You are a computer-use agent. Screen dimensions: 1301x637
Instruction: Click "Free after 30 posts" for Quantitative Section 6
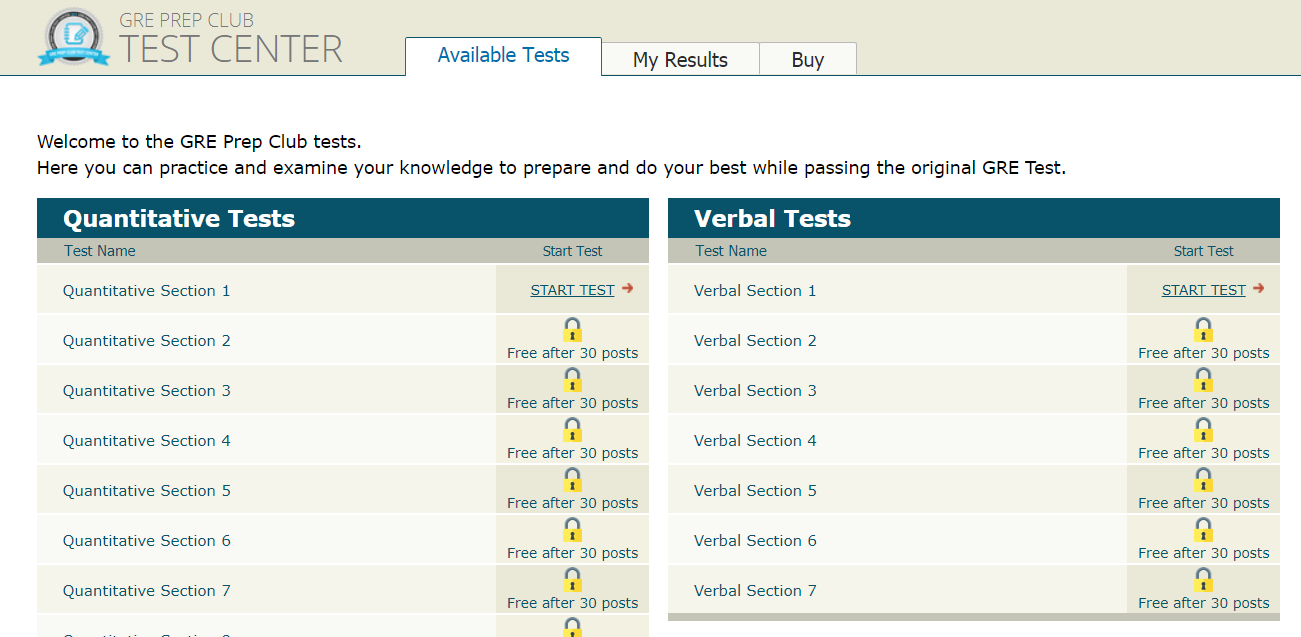point(572,553)
